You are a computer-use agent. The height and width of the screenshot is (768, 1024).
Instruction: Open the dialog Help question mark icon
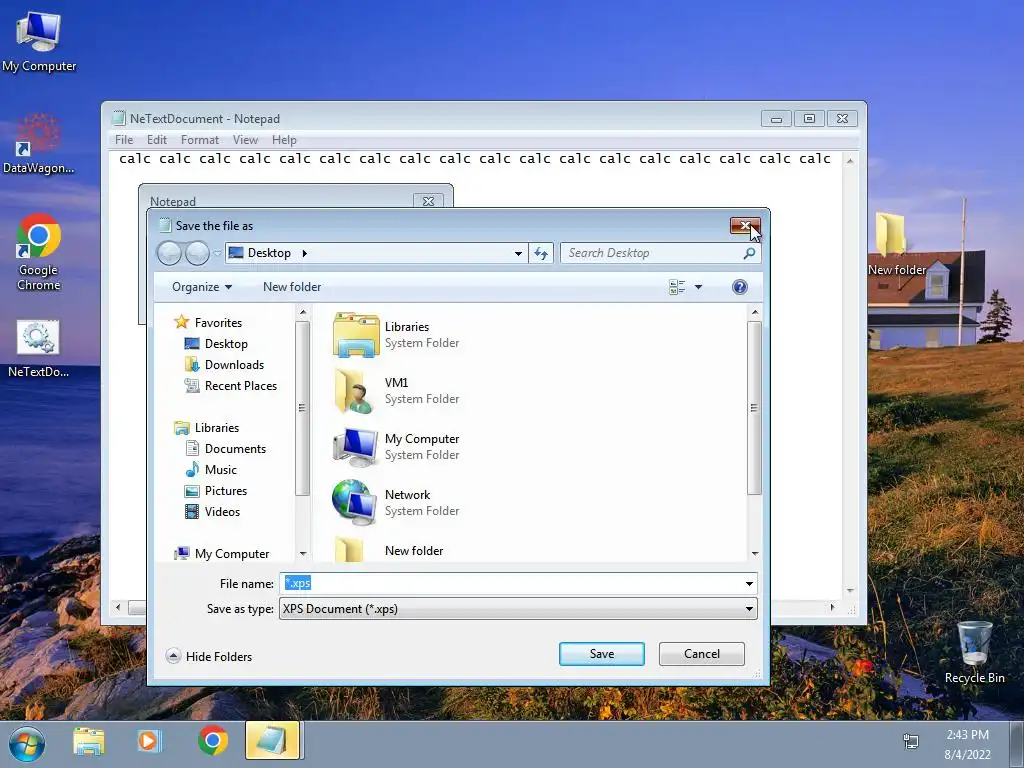[739, 287]
